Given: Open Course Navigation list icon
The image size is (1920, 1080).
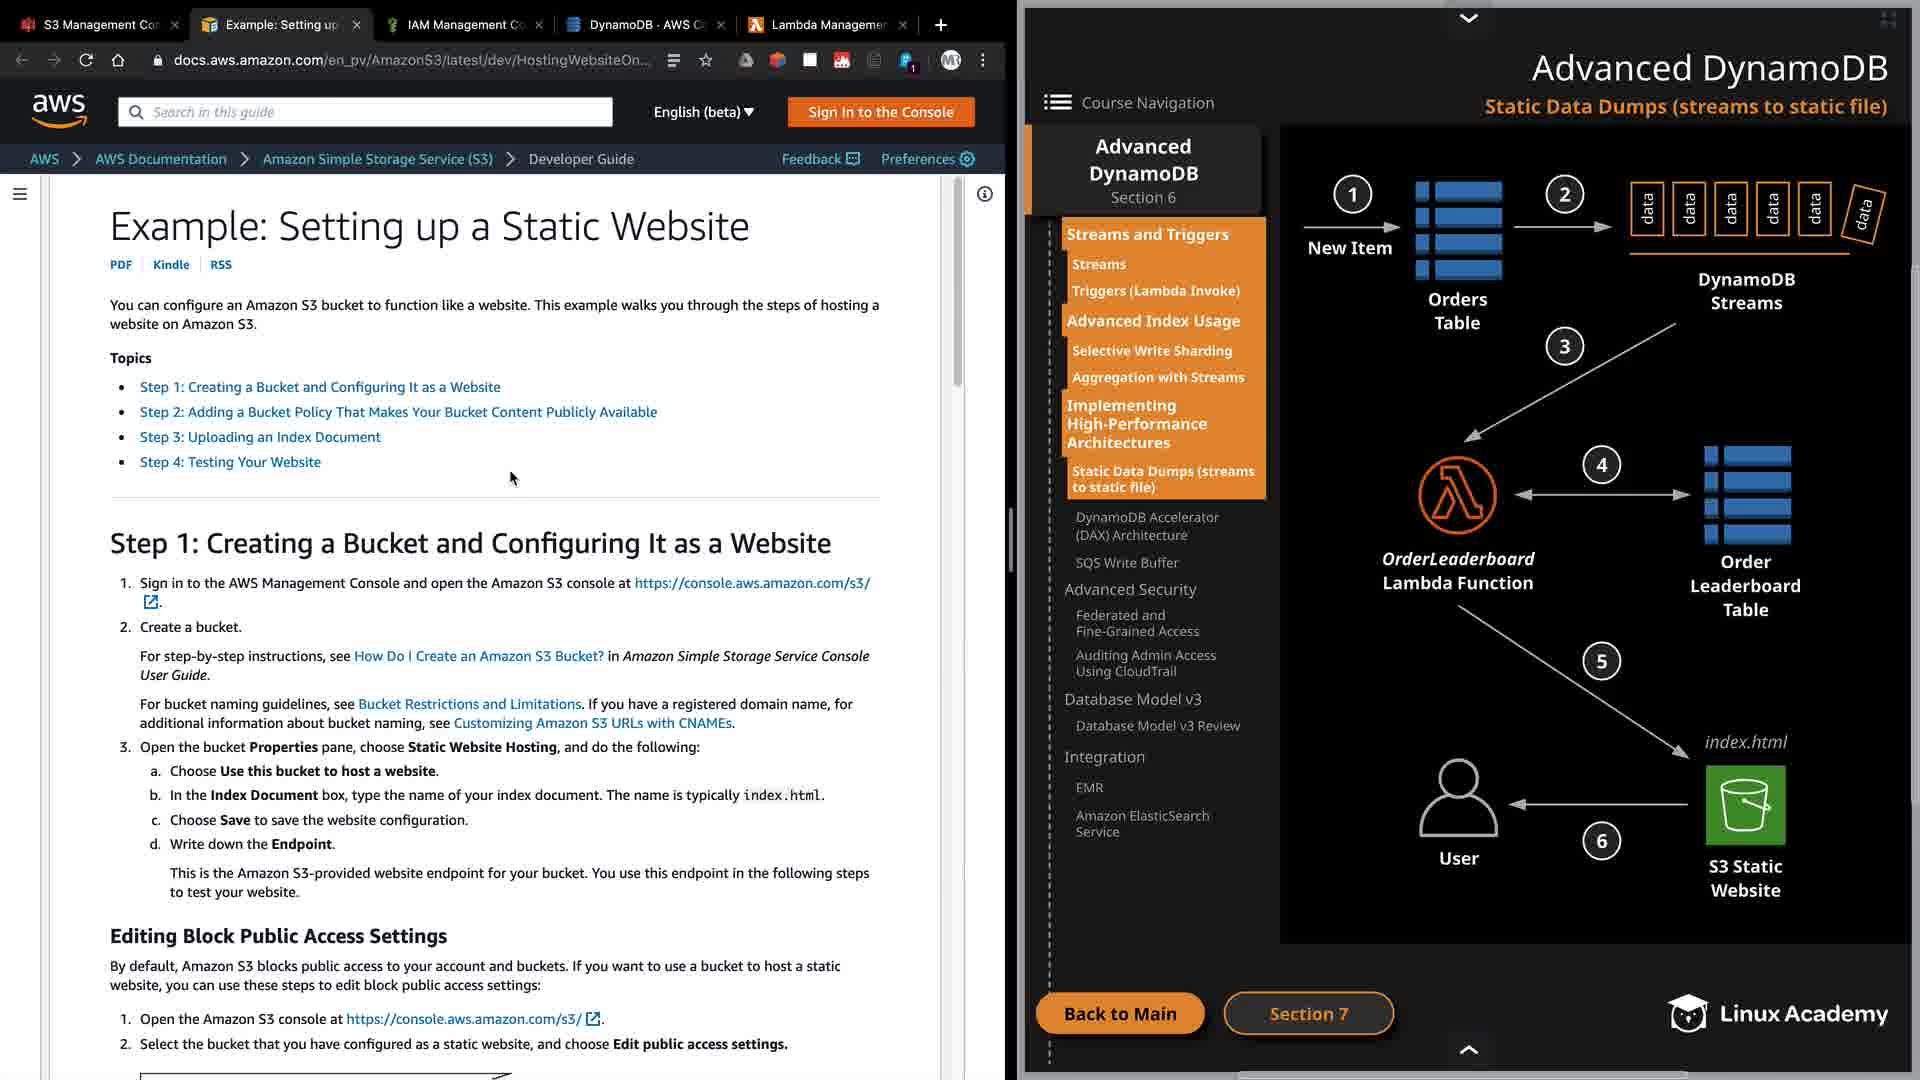Looking at the screenshot, I should click(x=1057, y=102).
